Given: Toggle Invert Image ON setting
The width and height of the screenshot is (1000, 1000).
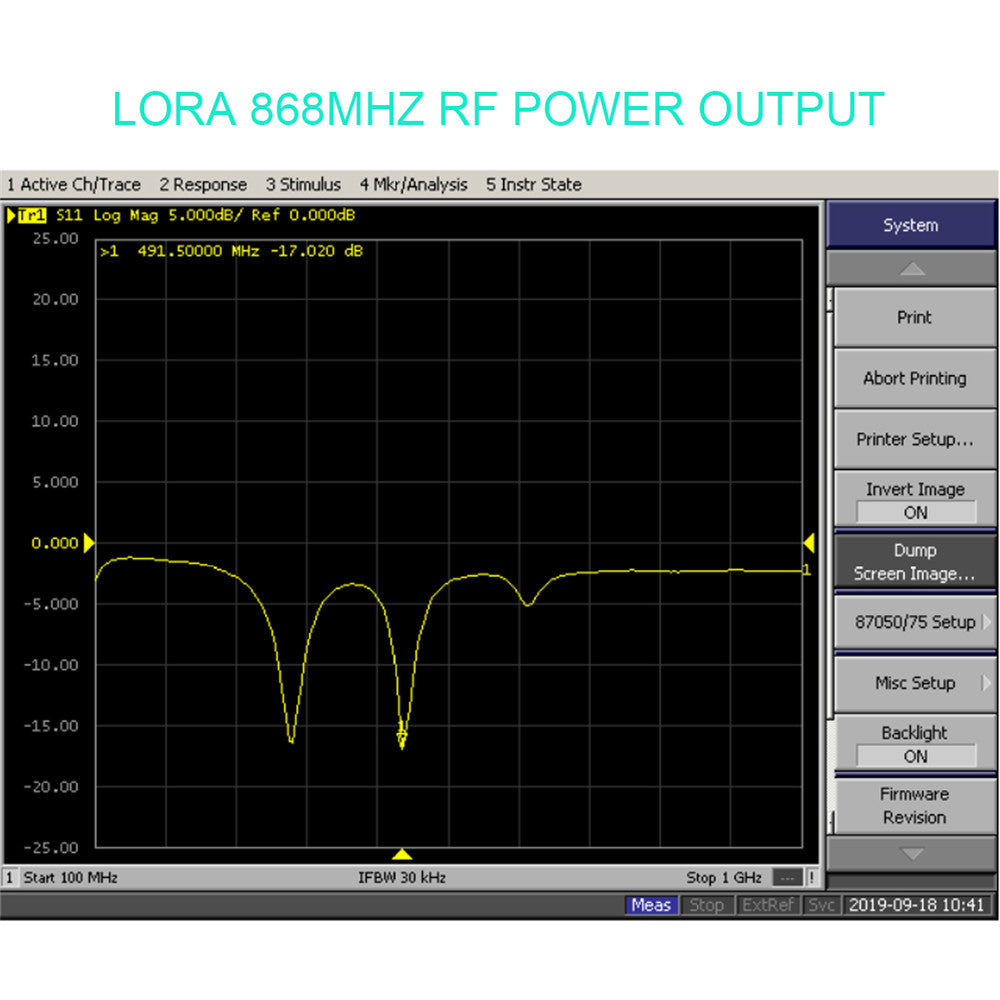Looking at the screenshot, I should click(914, 501).
